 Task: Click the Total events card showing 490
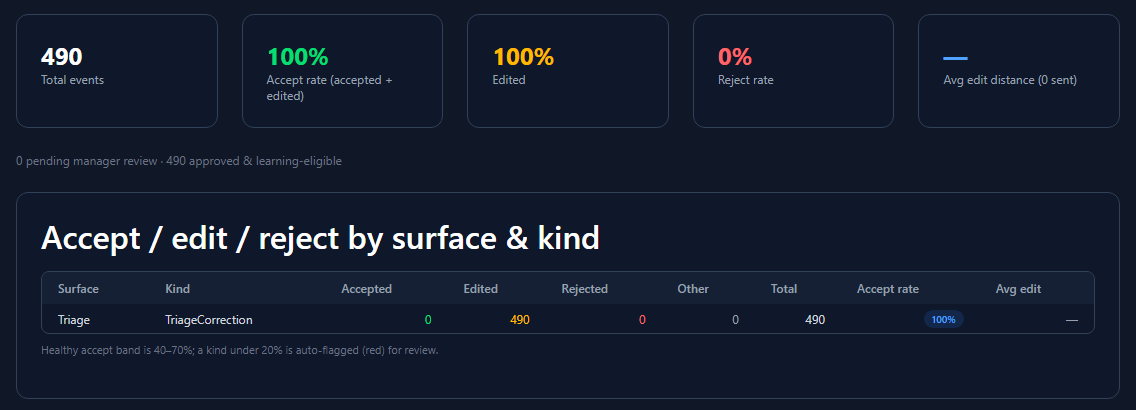pyautogui.click(x=117, y=71)
